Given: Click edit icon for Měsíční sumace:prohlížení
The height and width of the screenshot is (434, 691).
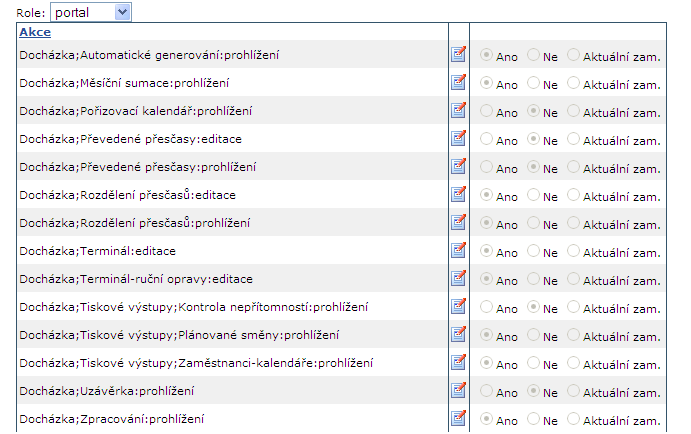Looking at the screenshot, I should [x=458, y=82].
